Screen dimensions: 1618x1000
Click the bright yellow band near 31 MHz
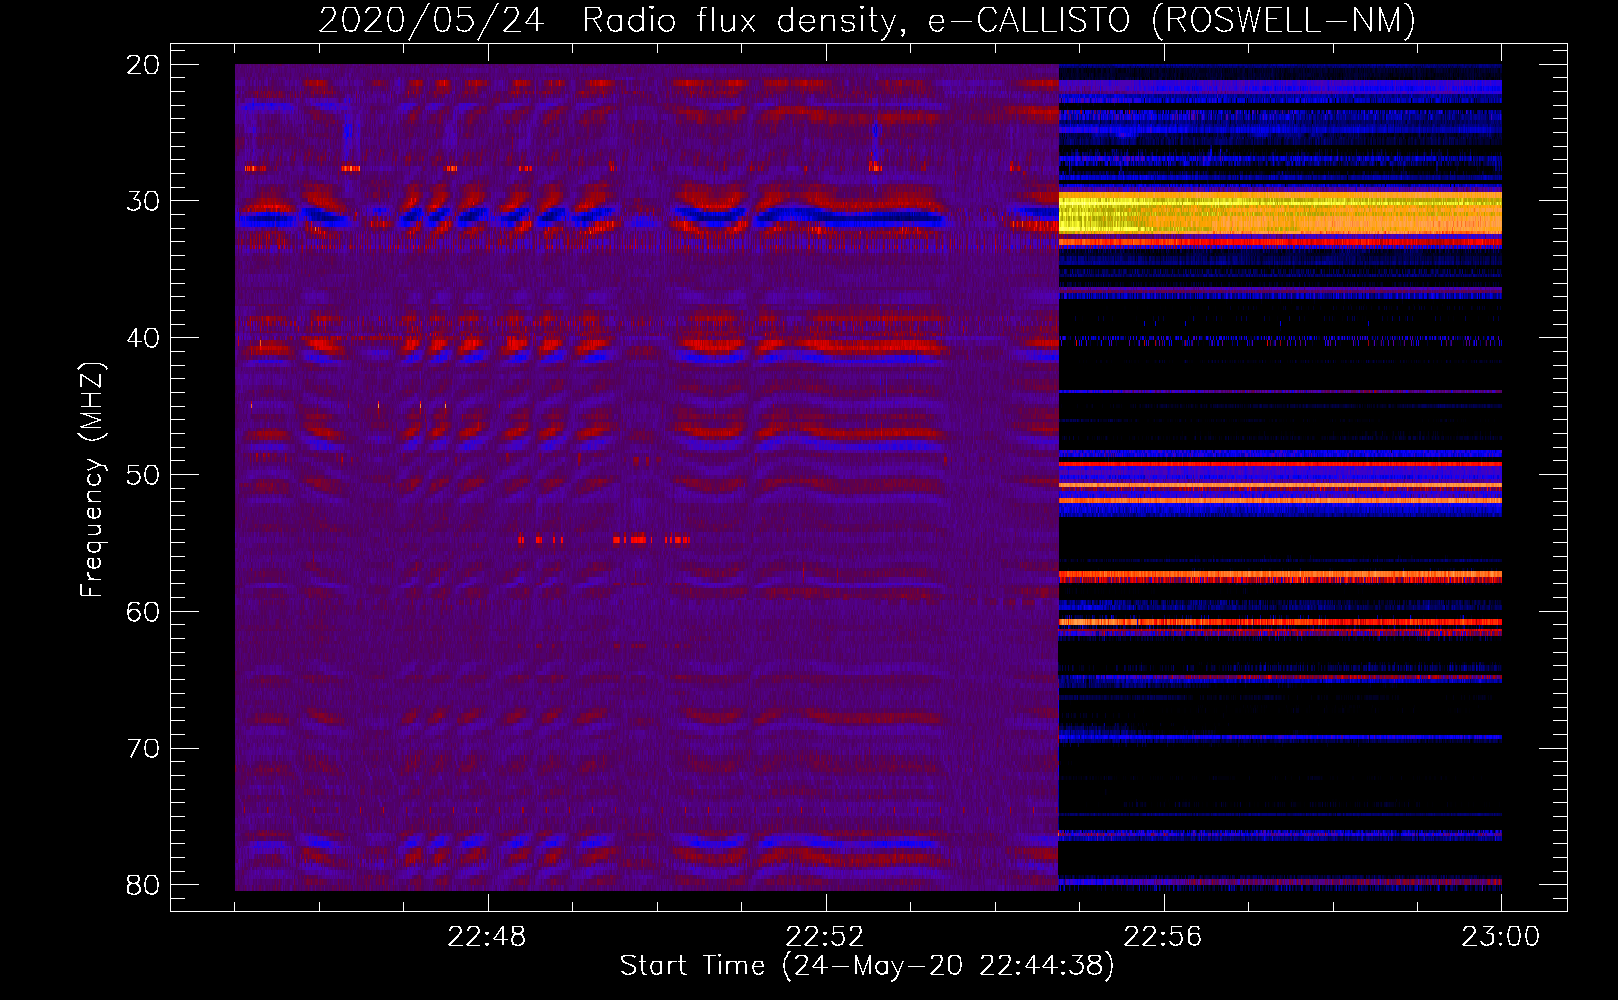1280,213
